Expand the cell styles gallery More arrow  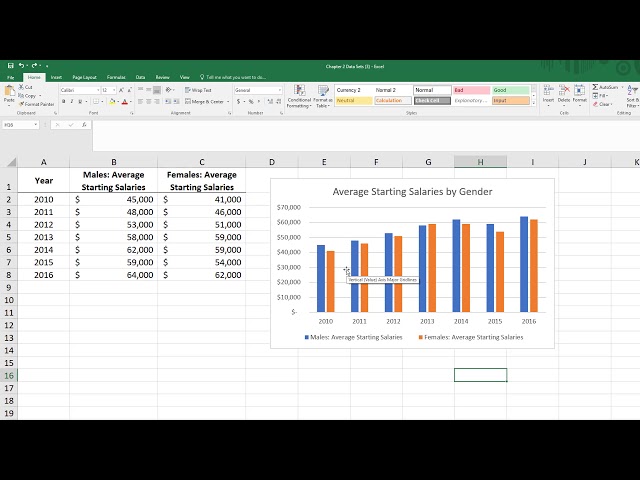(534, 103)
